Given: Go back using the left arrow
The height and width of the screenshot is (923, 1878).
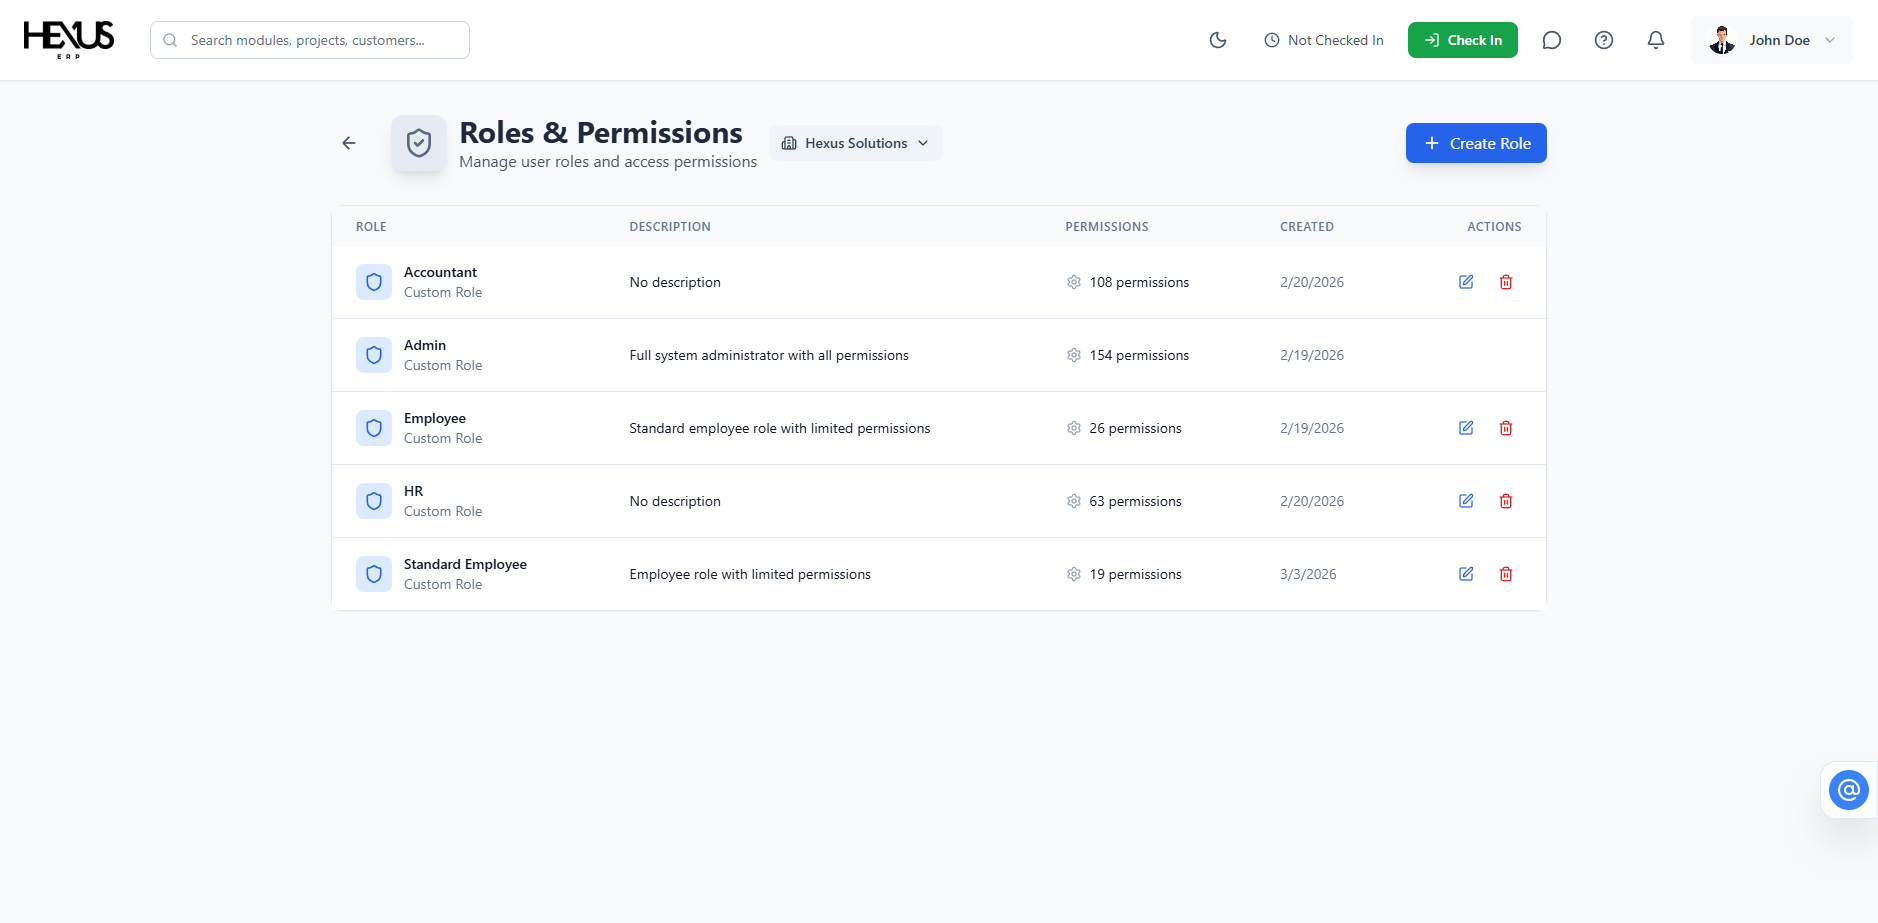Looking at the screenshot, I should pos(349,143).
